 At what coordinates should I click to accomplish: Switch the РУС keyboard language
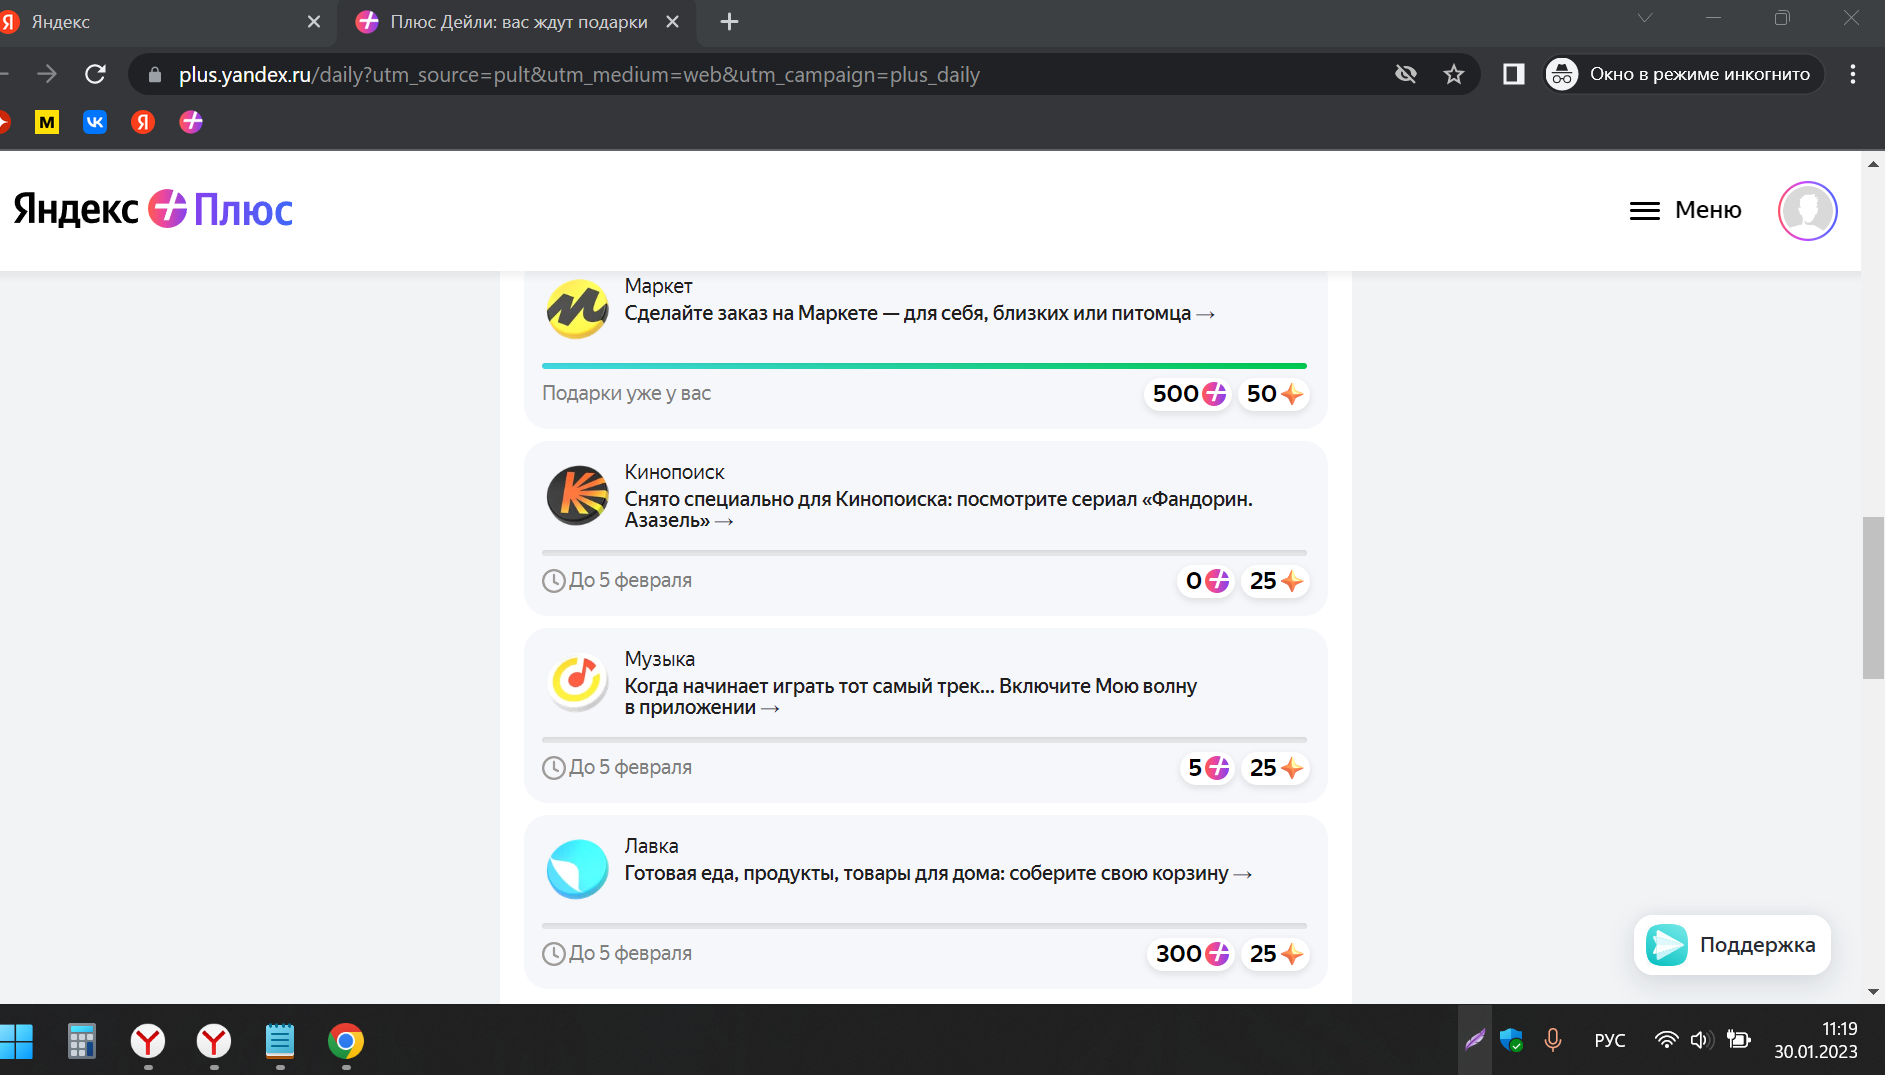[1610, 1040]
